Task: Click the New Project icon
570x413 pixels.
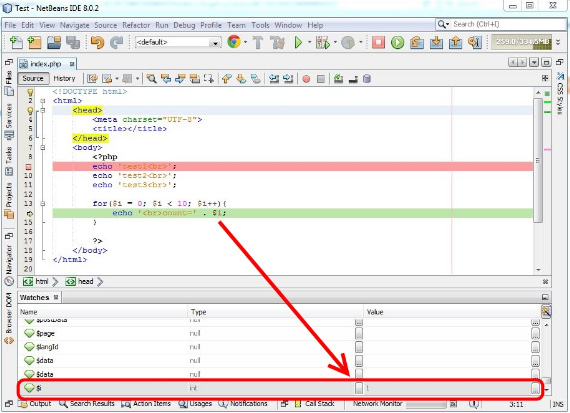Action: click(x=35, y=43)
